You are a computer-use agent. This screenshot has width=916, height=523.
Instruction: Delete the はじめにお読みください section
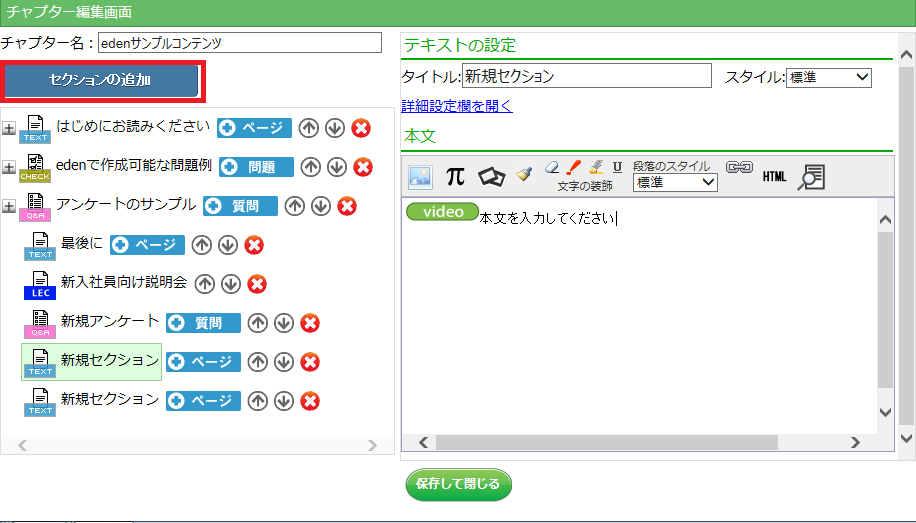click(361, 128)
